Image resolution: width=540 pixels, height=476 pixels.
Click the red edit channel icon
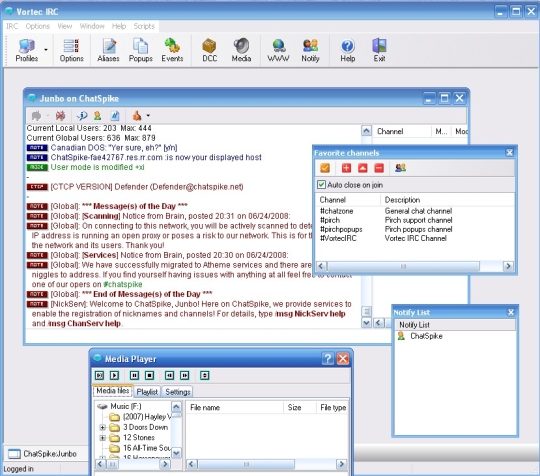click(x=362, y=168)
